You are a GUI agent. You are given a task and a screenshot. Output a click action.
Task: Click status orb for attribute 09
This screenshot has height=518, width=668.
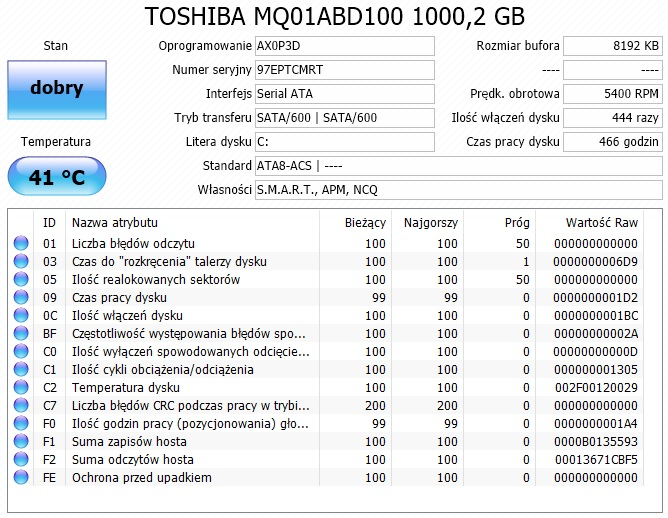(21, 297)
